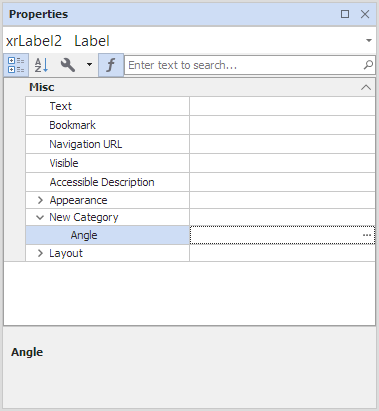Collapse the Misc category chevron
379x411 pixels.
coord(366,87)
